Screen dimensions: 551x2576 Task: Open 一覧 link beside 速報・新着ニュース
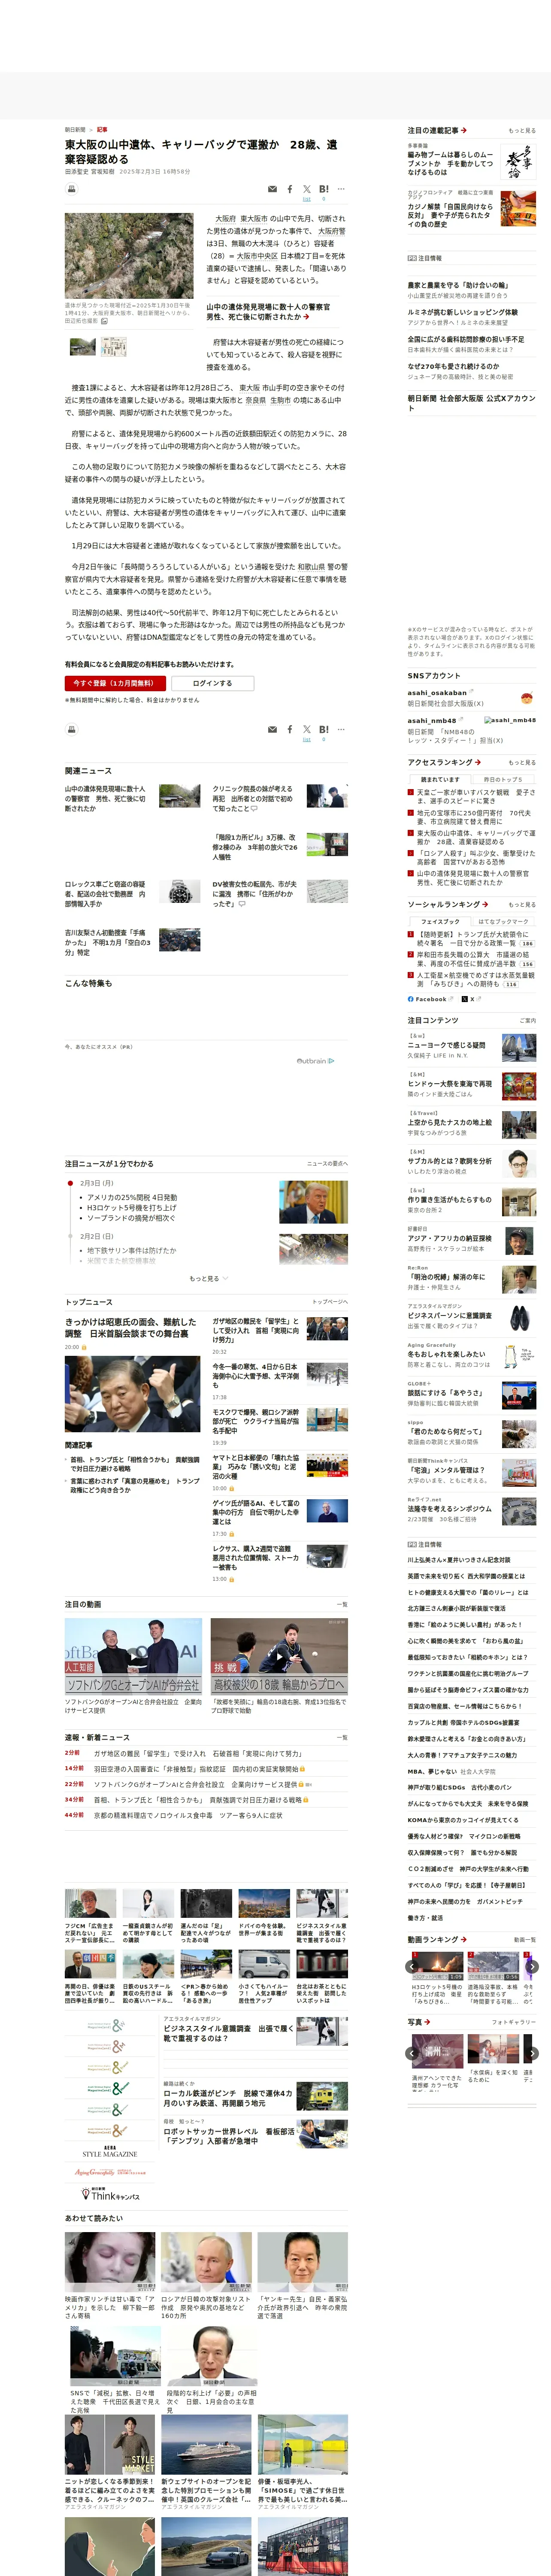click(342, 1737)
